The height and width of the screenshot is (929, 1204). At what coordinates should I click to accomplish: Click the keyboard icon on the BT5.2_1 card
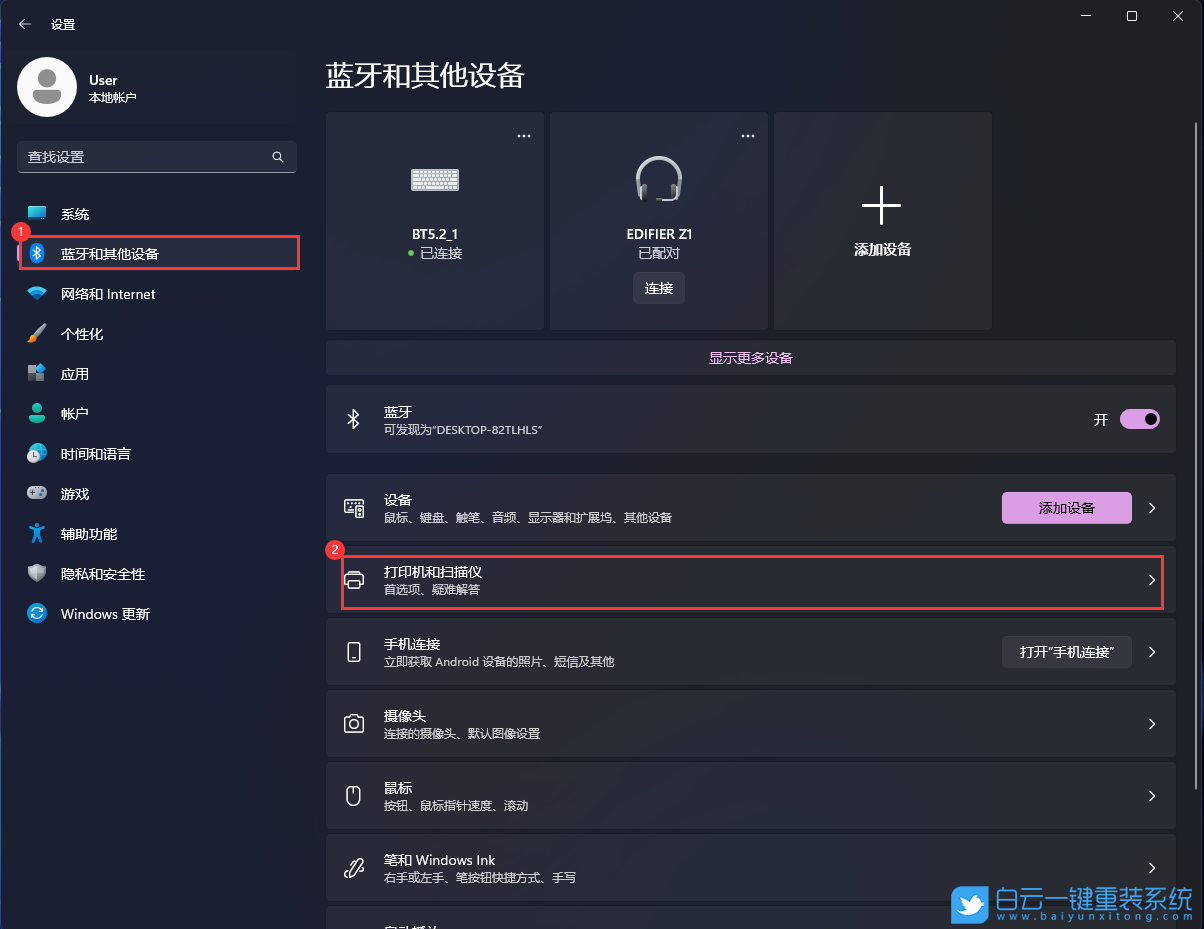coord(434,180)
